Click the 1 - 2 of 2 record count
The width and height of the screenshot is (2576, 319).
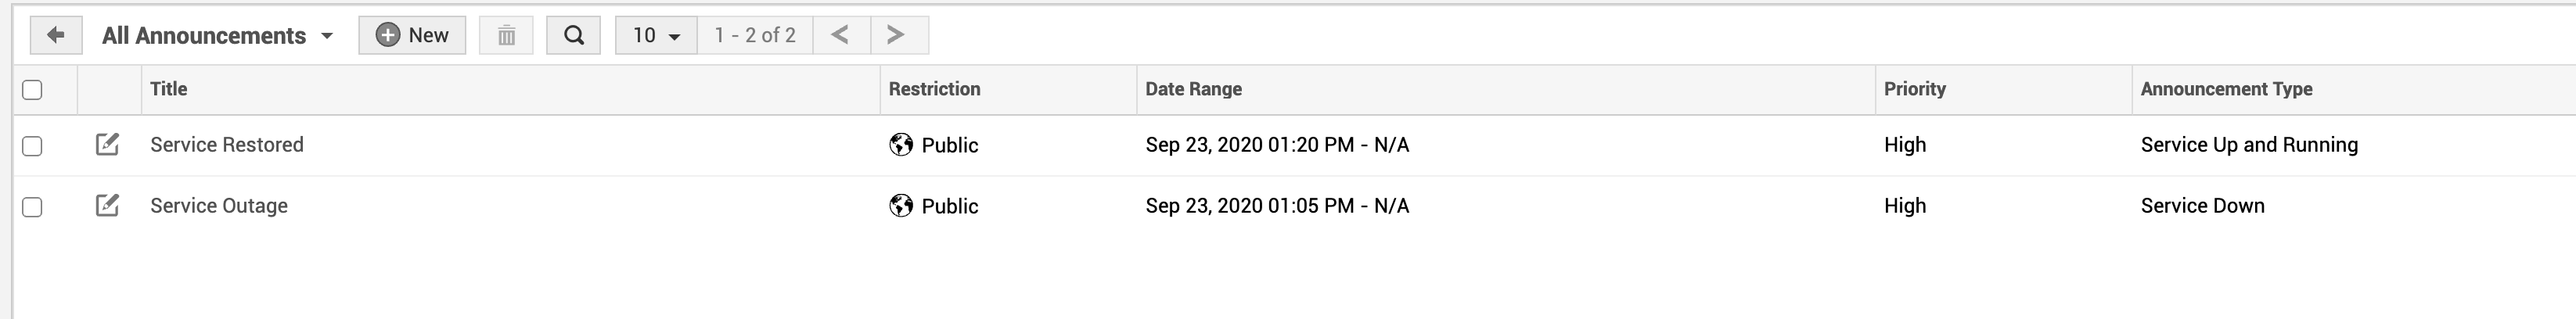tap(755, 36)
